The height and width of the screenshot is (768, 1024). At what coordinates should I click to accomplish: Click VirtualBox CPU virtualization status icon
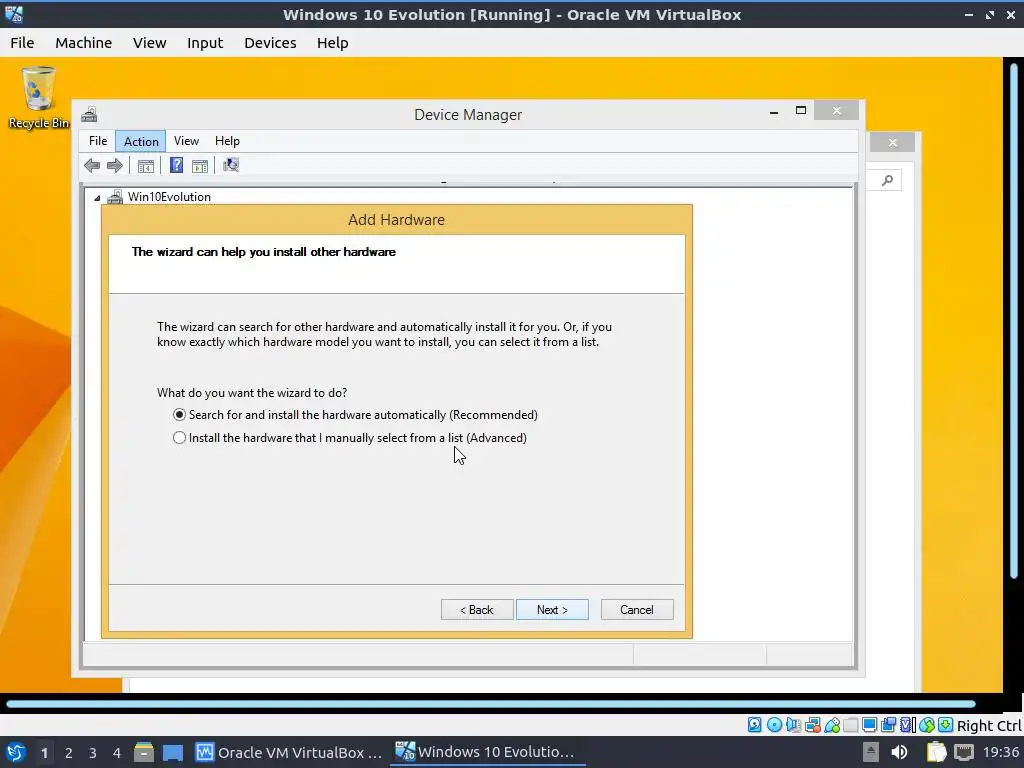point(908,725)
